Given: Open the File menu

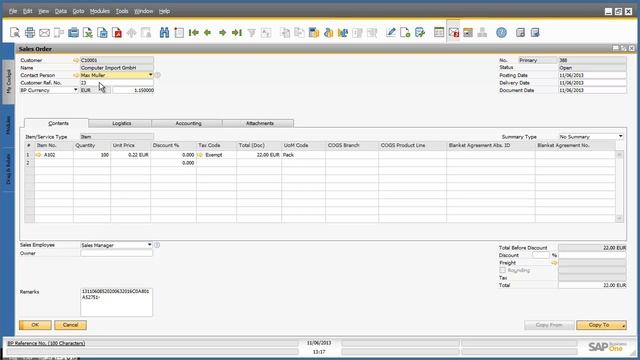Looking at the screenshot, I should pyautogui.click(x=13, y=11).
